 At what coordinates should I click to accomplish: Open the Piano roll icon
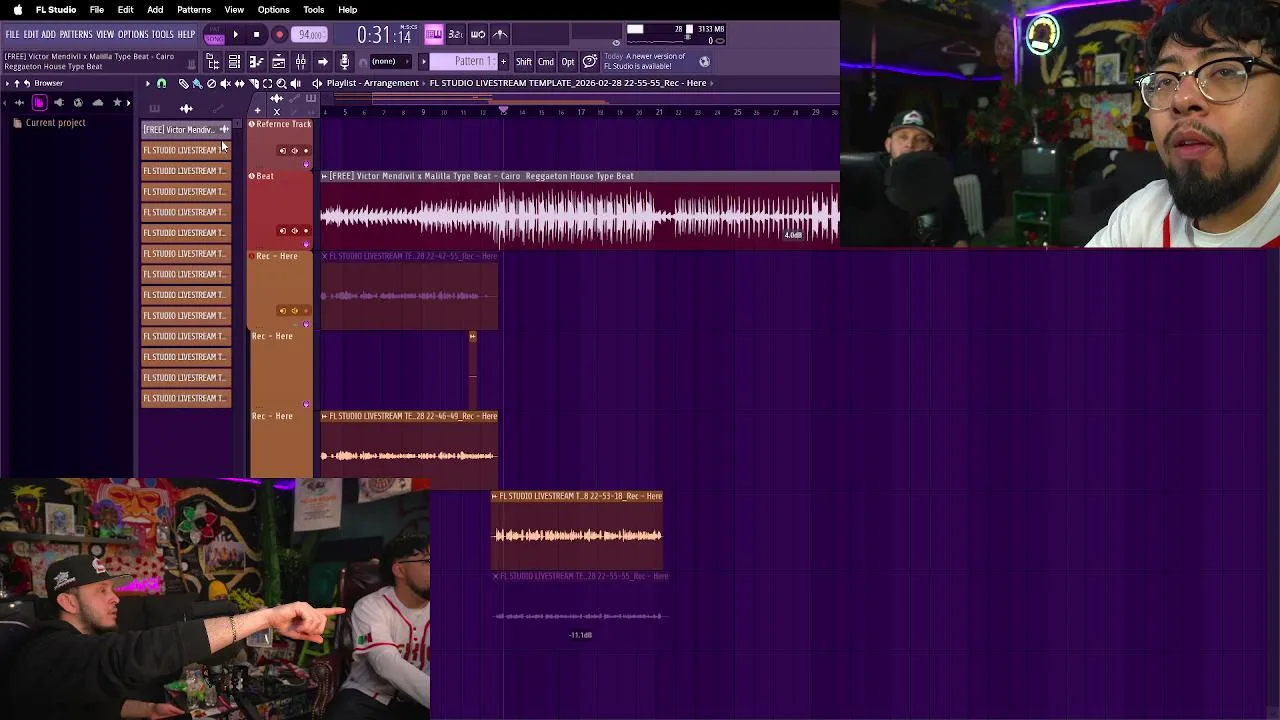pyautogui.click(x=256, y=62)
